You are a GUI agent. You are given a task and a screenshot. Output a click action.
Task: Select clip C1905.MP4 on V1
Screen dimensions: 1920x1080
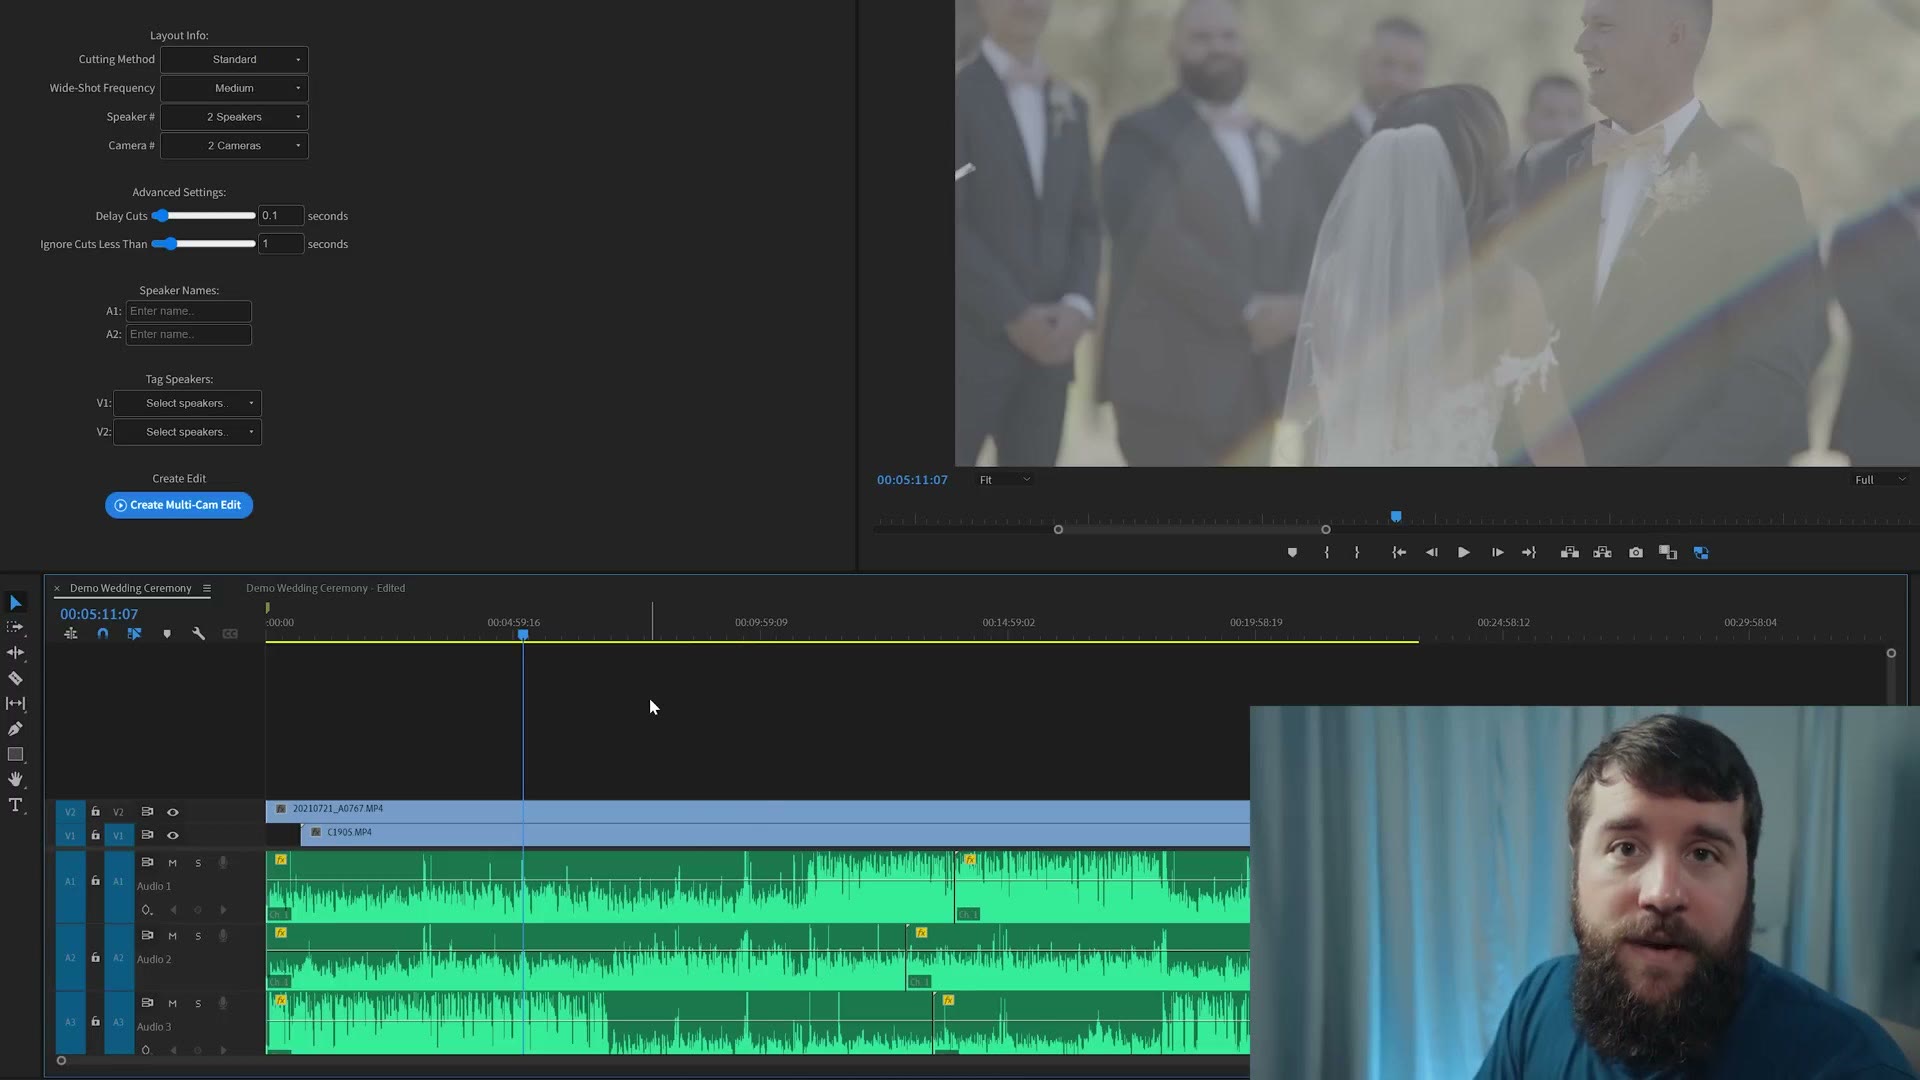[x=775, y=834]
